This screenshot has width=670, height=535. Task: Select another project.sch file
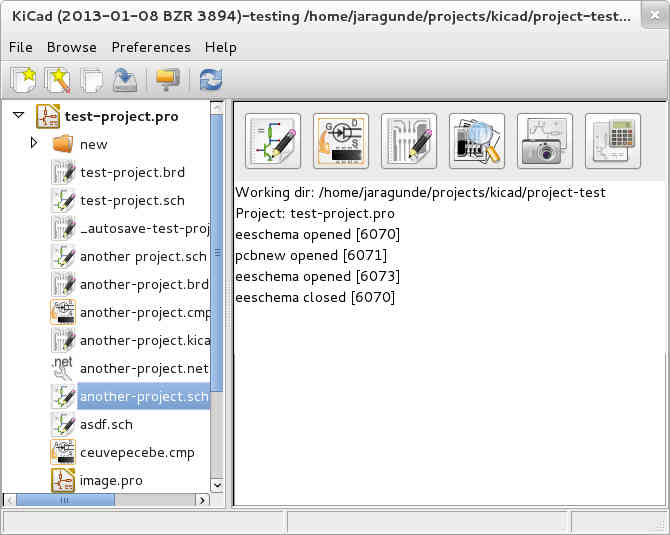pos(143,256)
